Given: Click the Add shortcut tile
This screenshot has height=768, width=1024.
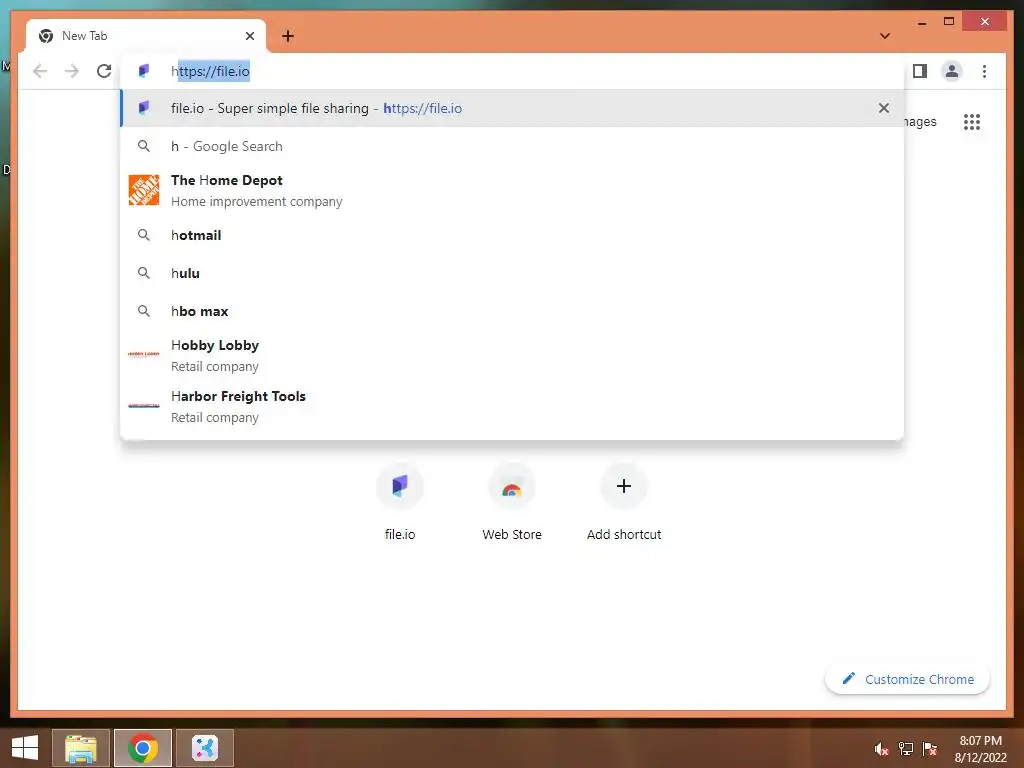Looking at the screenshot, I should (624, 503).
